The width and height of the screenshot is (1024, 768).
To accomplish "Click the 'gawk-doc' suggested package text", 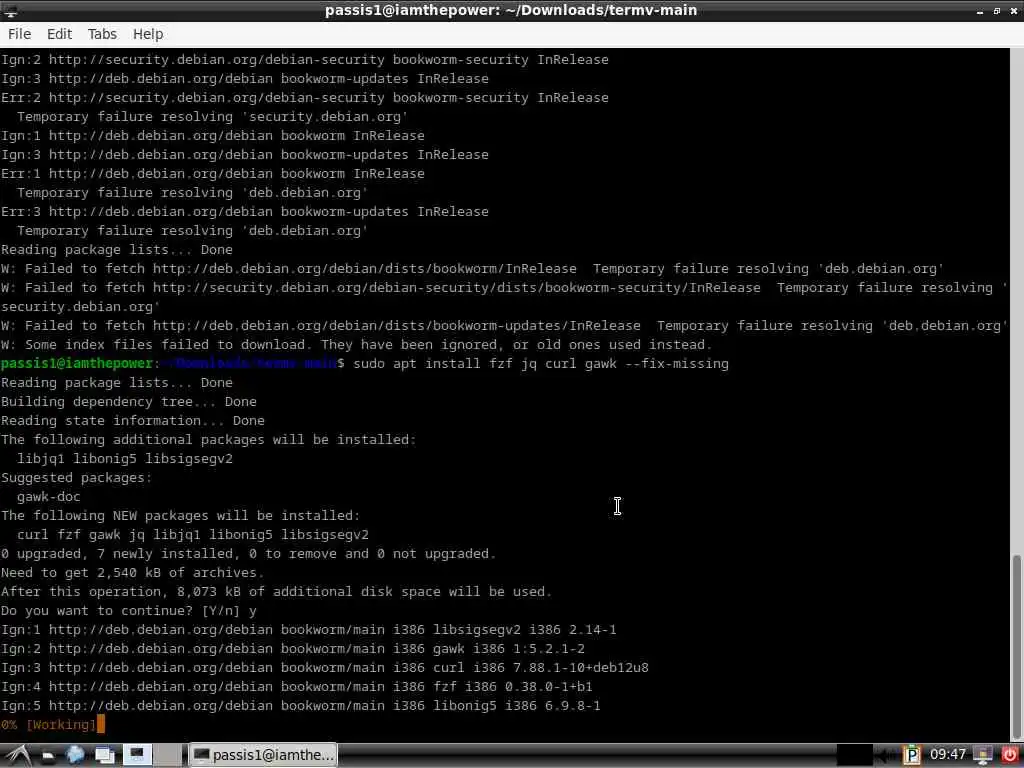I will (48, 497).
